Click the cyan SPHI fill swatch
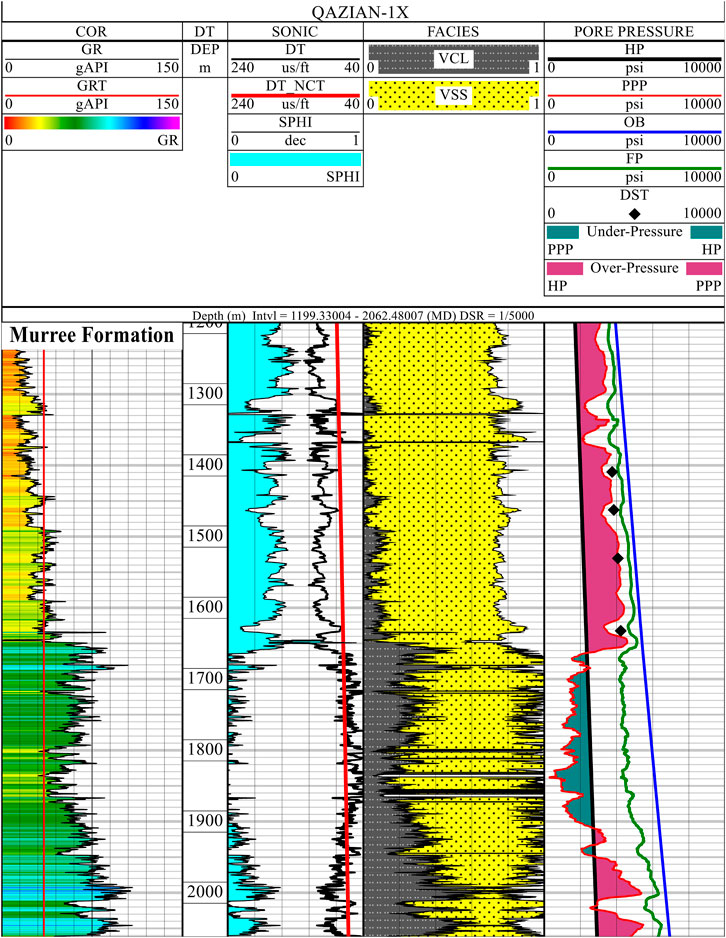 tap(295, 159)
